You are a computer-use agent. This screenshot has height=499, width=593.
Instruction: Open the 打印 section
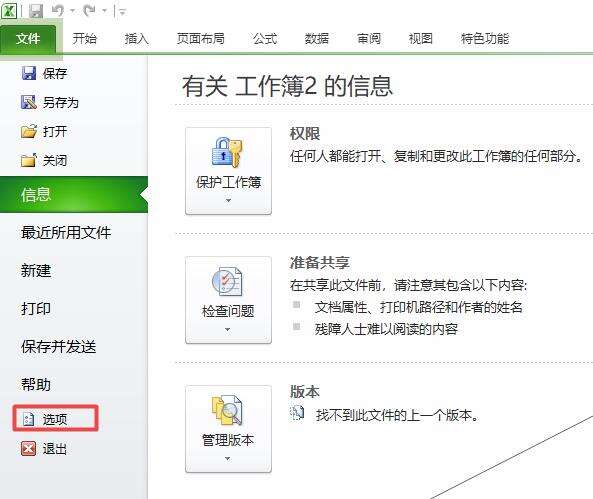click(x=36, y=308)
